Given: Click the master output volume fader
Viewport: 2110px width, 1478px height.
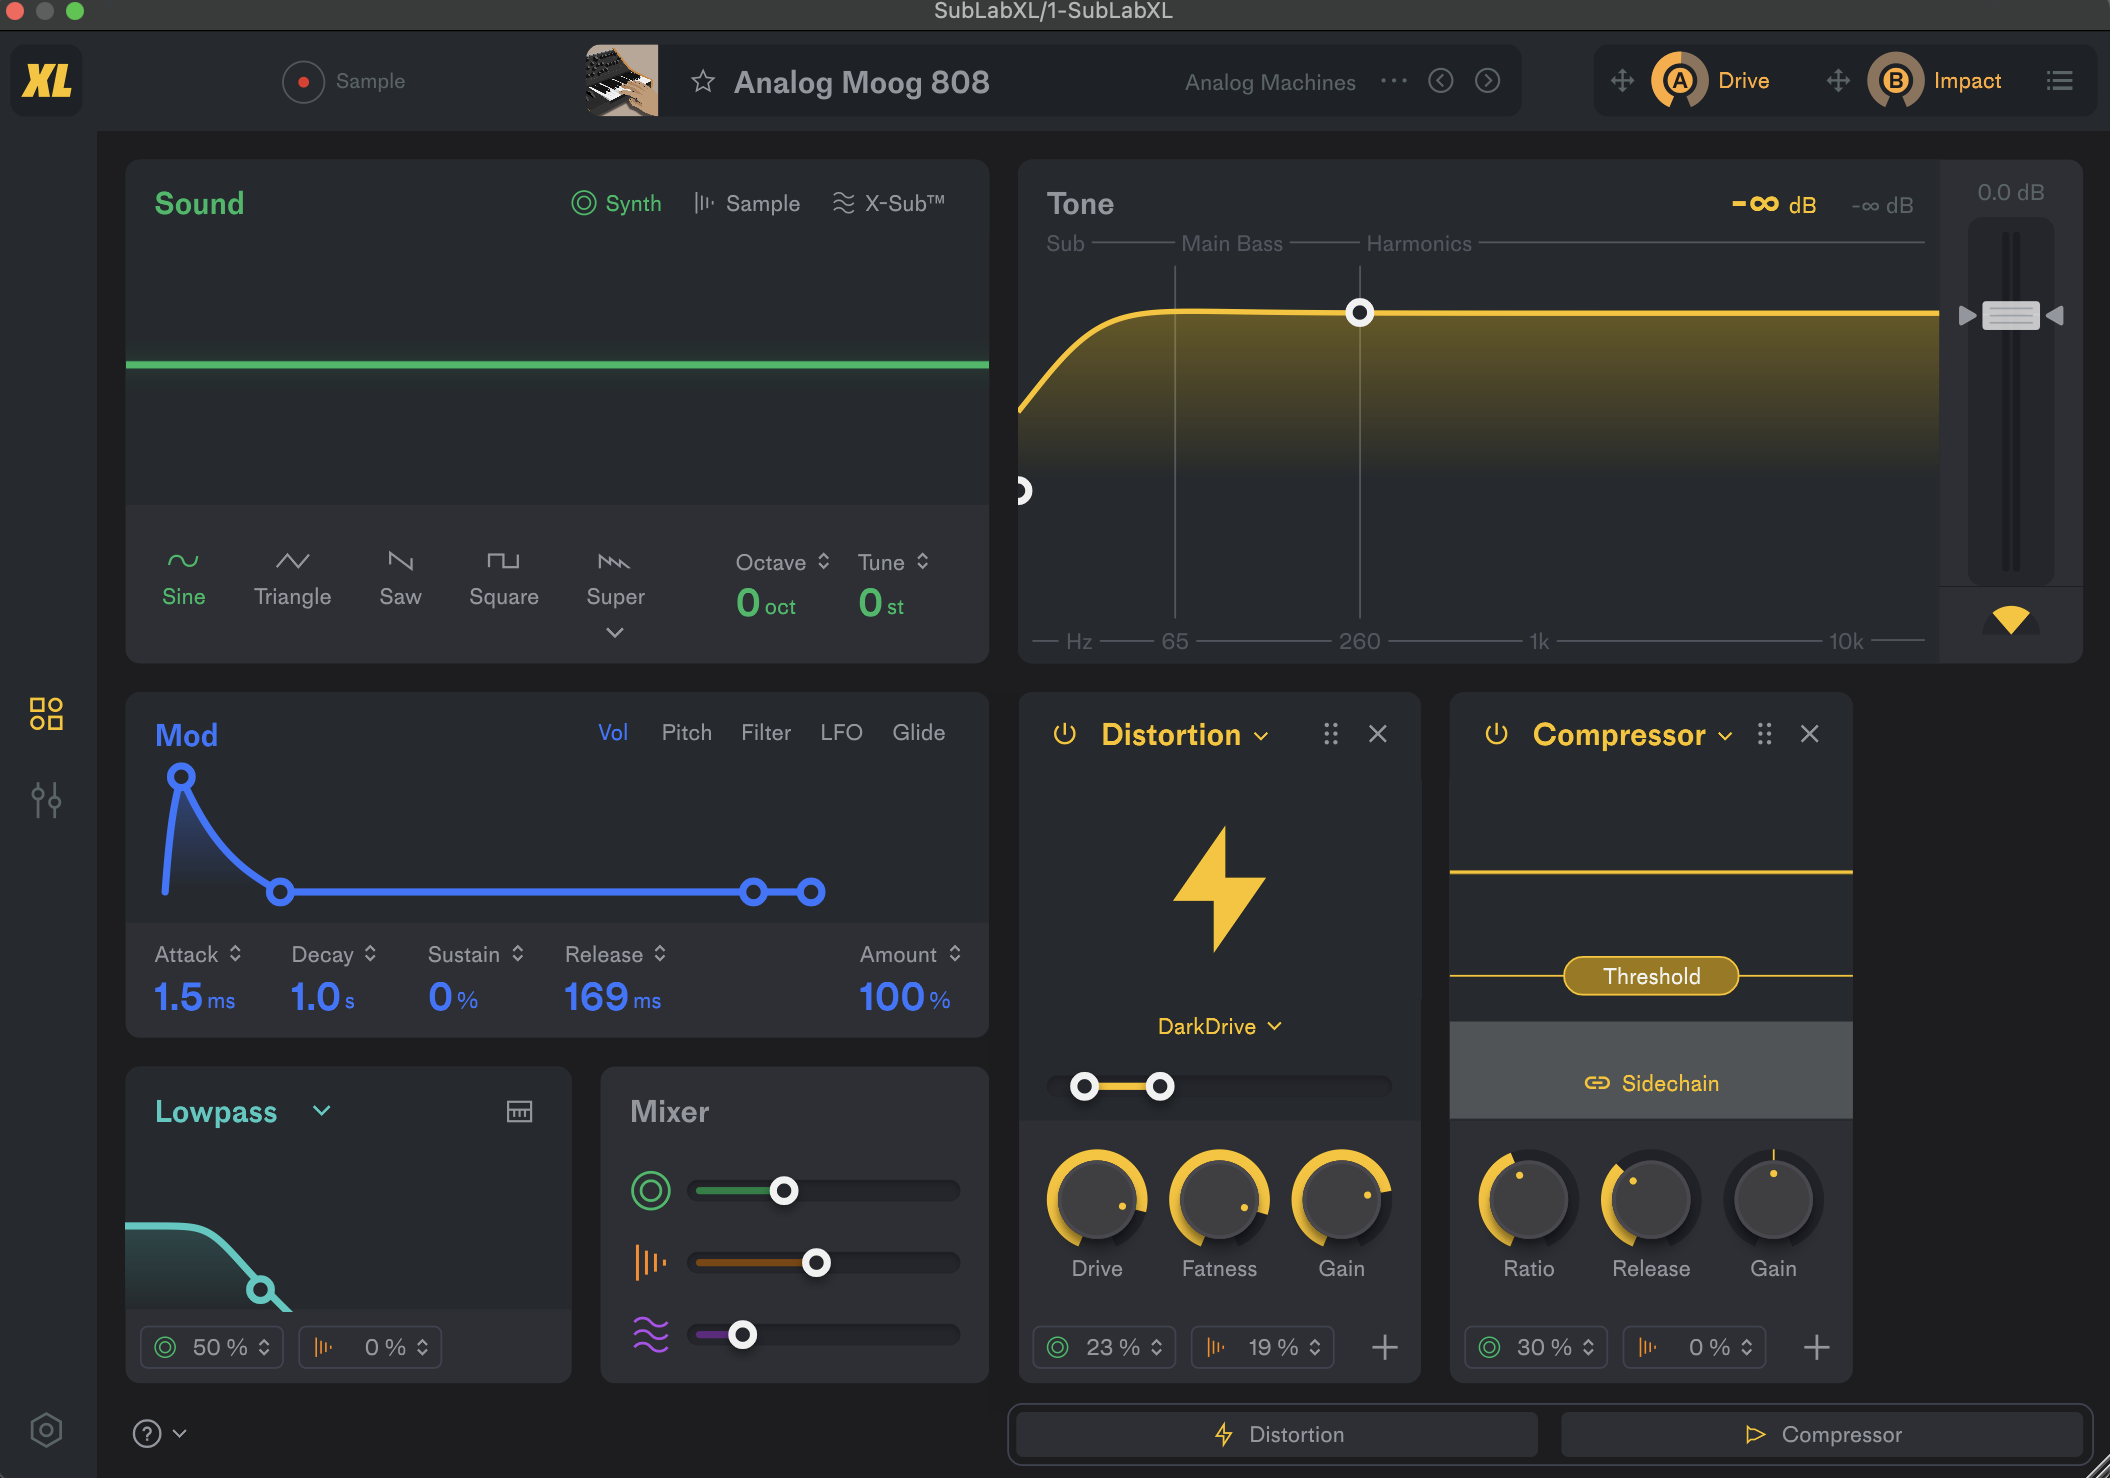Looking at the screenshot, I should 2011,315.
